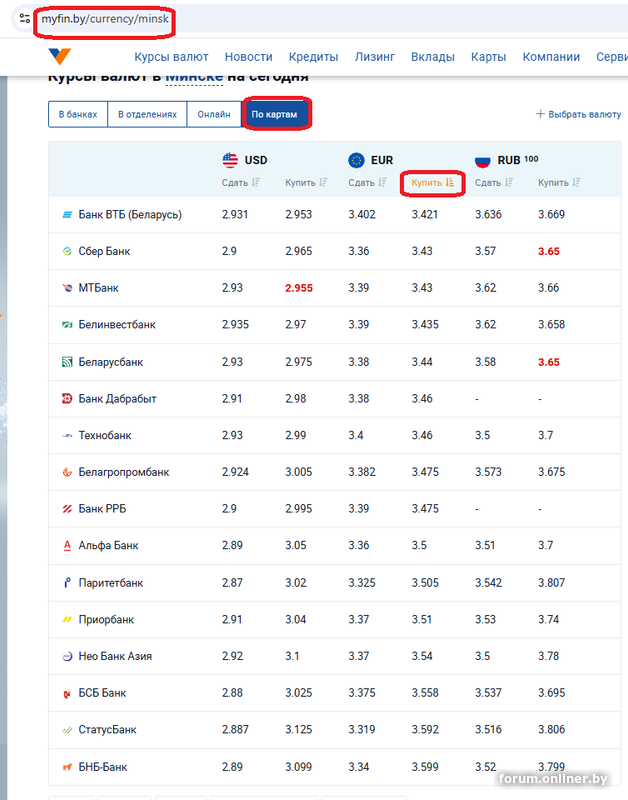Open the Компании menu

coord(551,57)
